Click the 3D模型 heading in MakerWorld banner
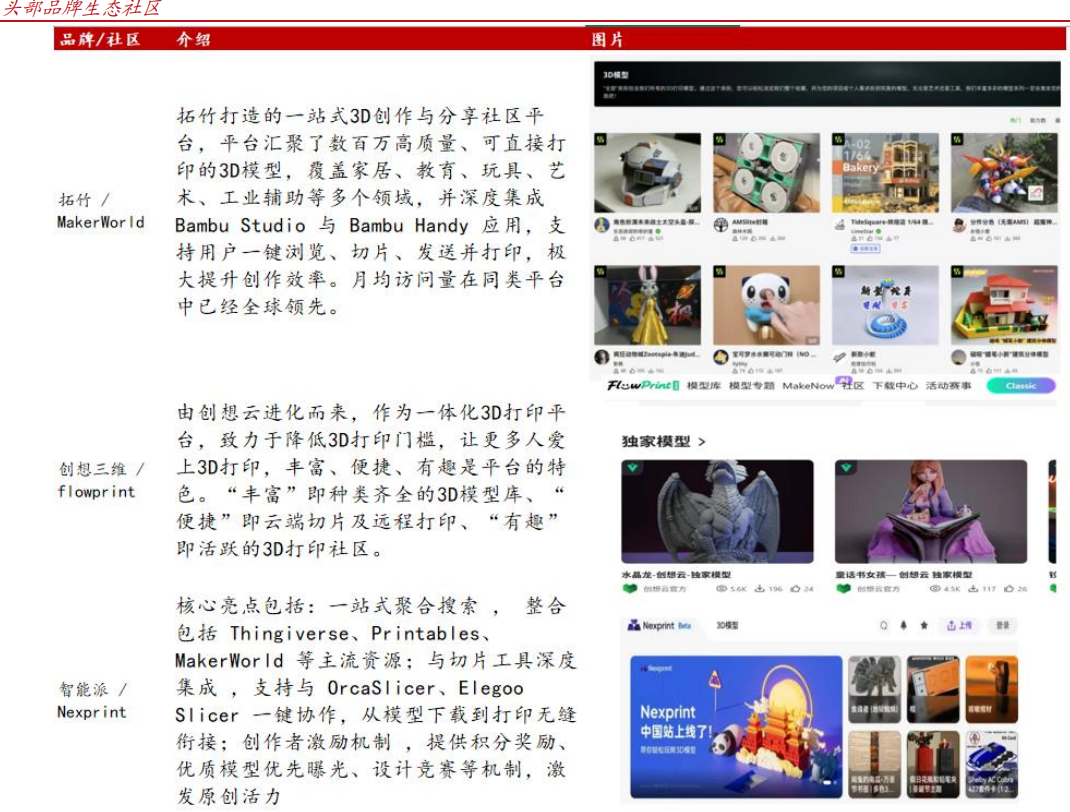The image size is (1070, 812). click(x=616, y=75)
